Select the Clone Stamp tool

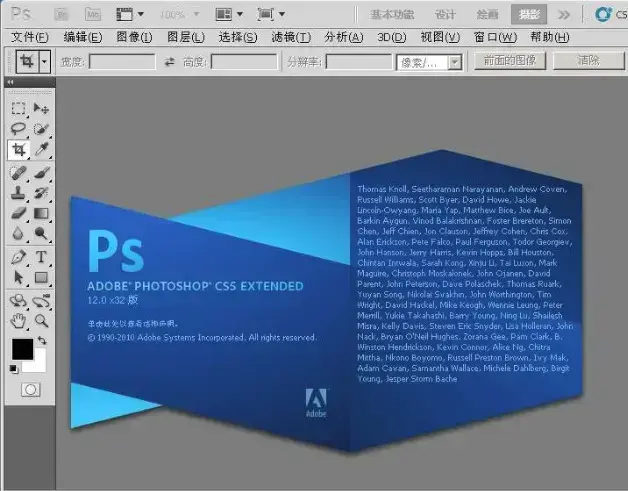18,193
